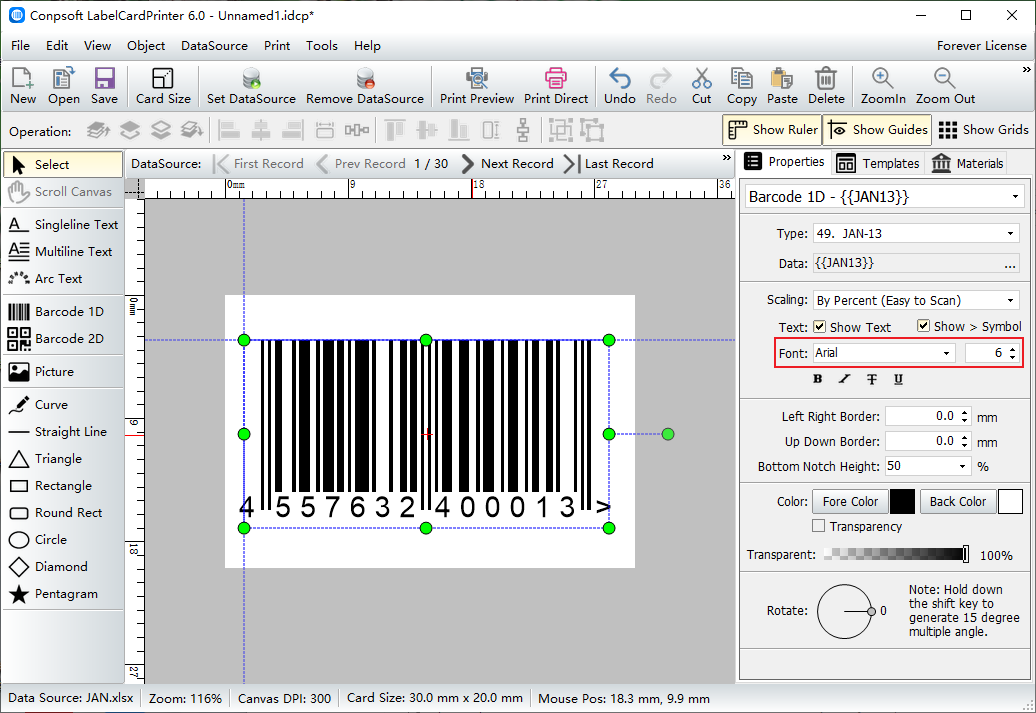Open the Tools menu

322,46
